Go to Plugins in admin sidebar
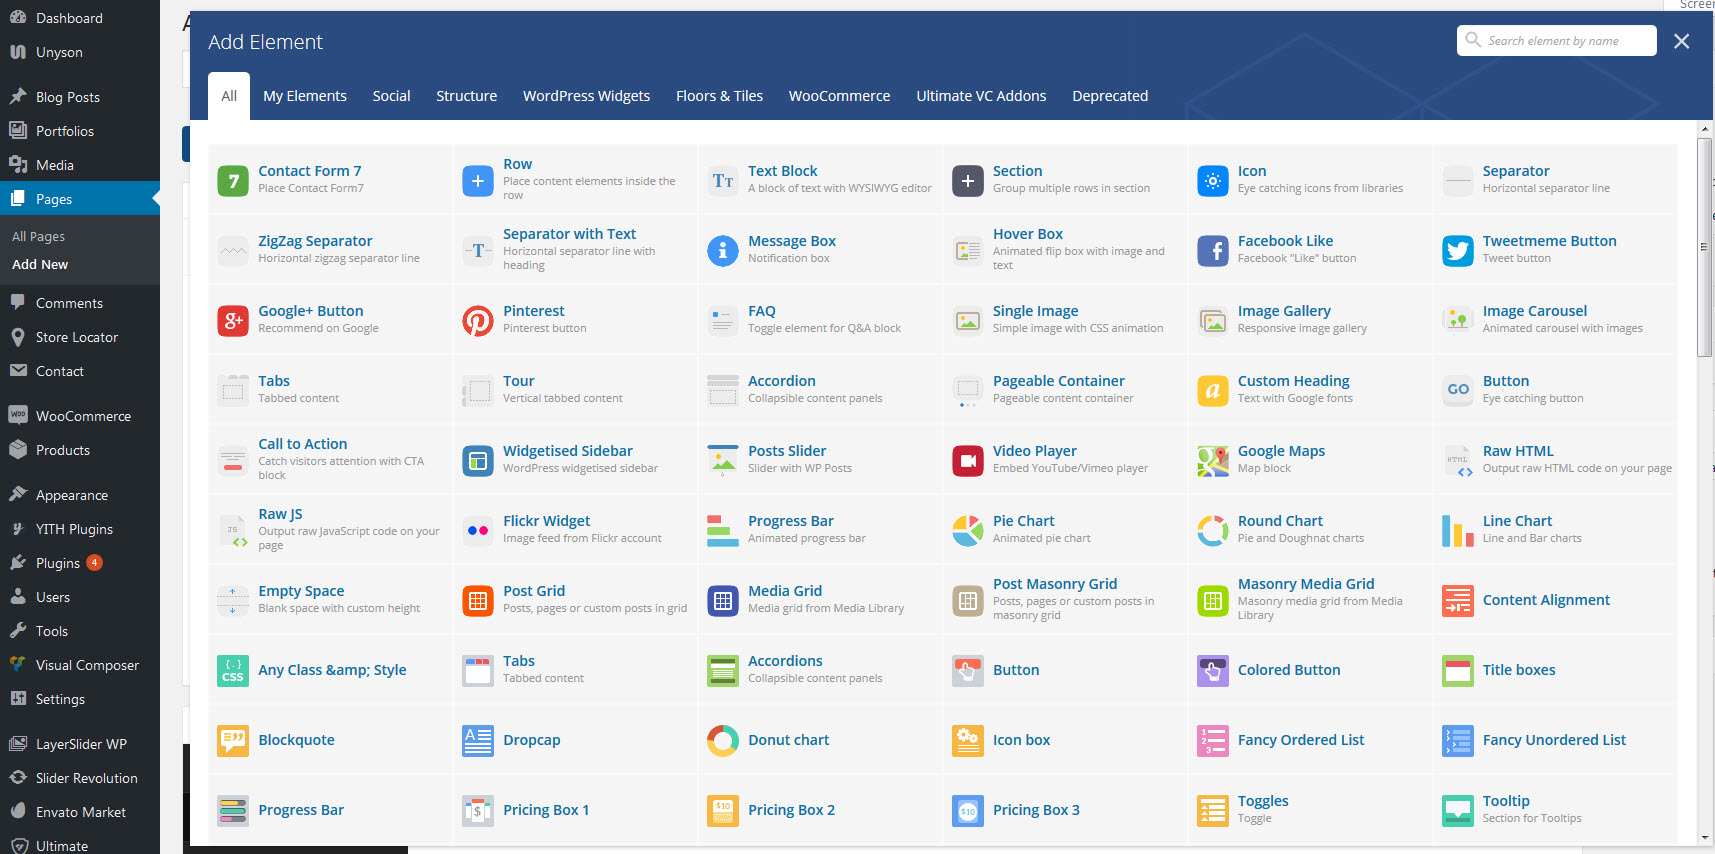The width and height of the screenshot is (1715, 854). 57,563
